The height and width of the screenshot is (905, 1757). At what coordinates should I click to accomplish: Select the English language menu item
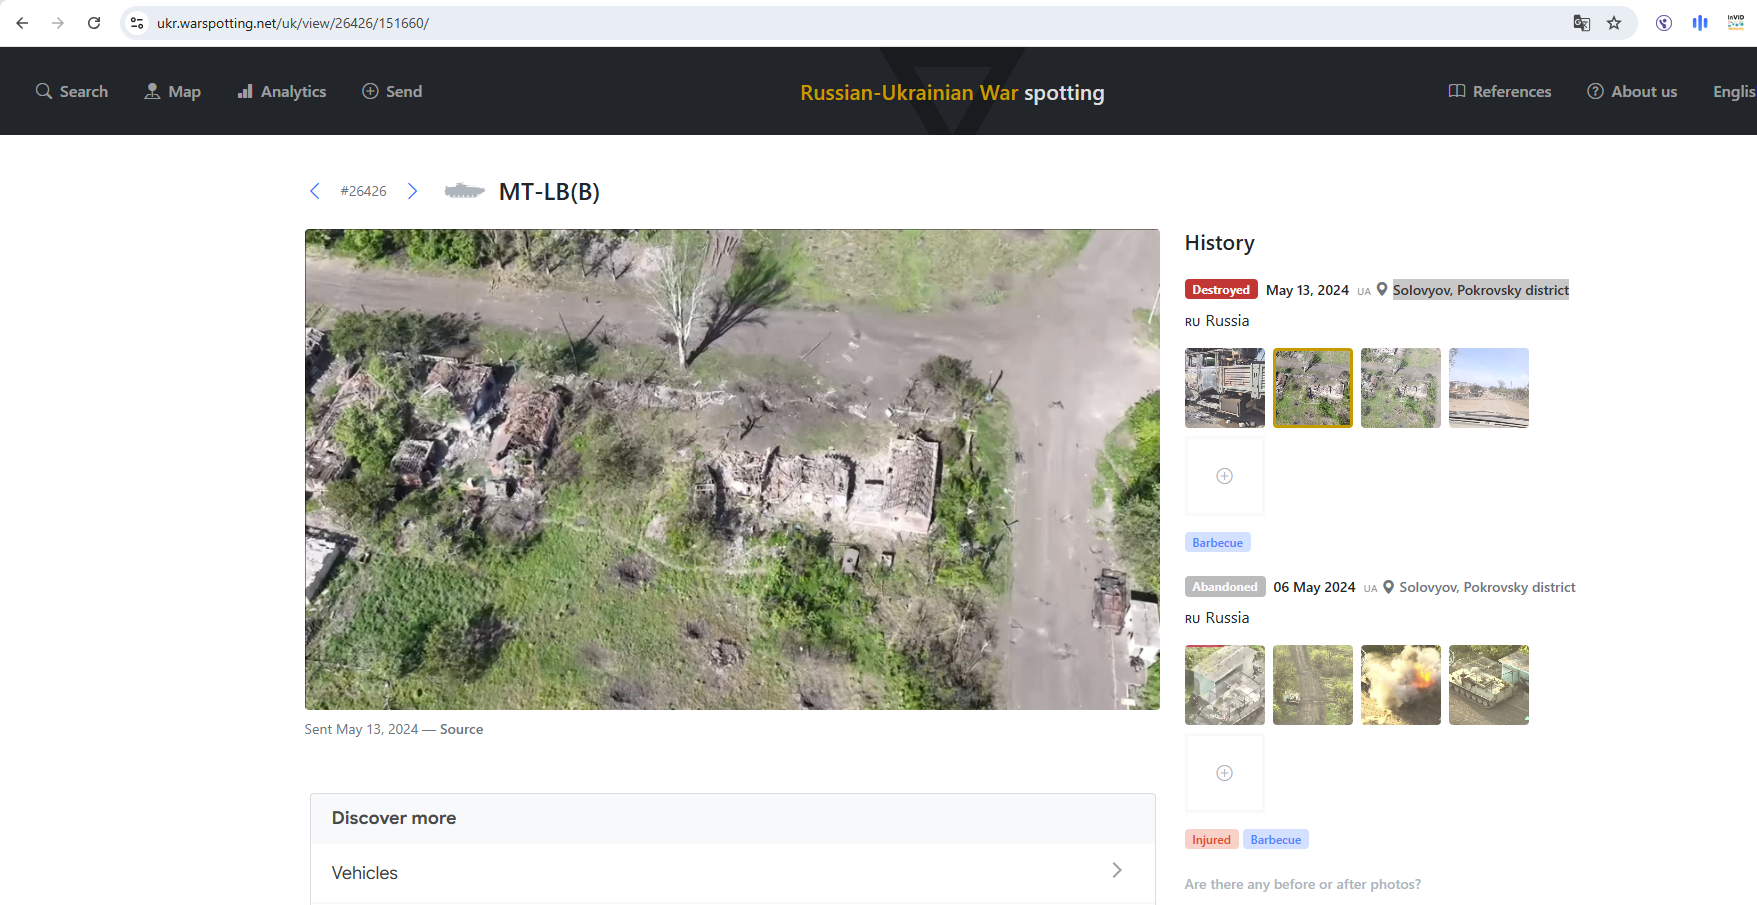point(1735,91)
